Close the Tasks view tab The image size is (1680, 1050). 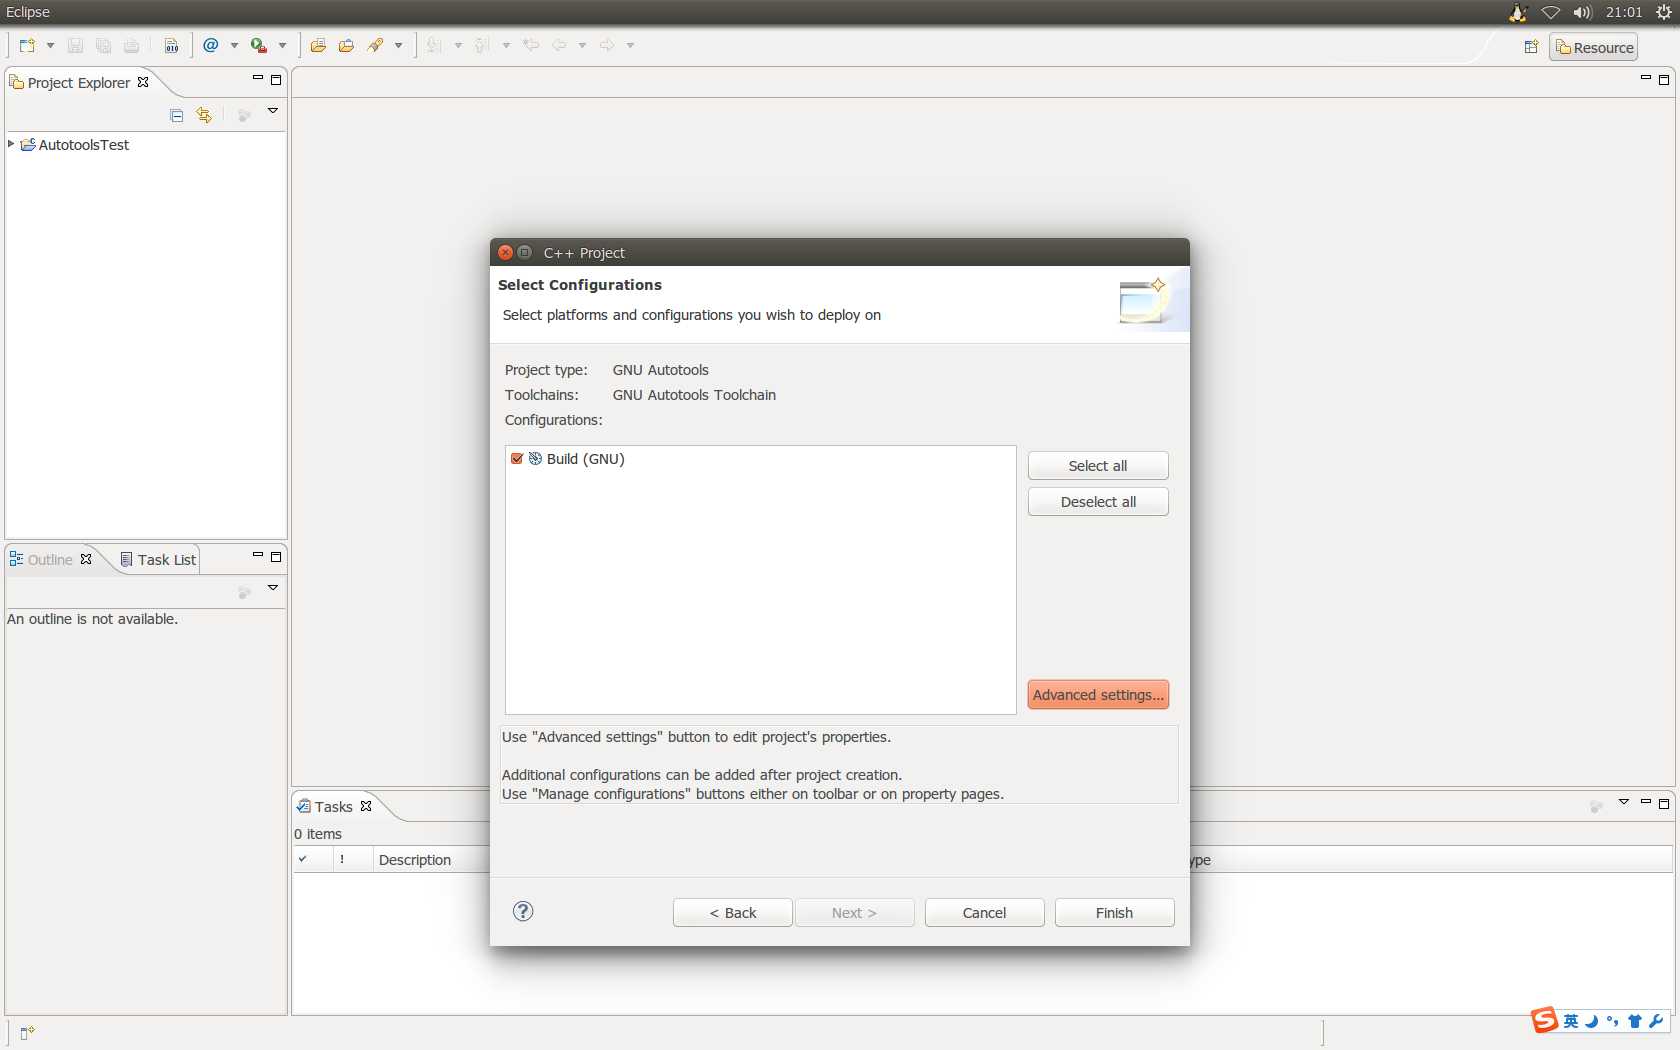tap(366, 806)
